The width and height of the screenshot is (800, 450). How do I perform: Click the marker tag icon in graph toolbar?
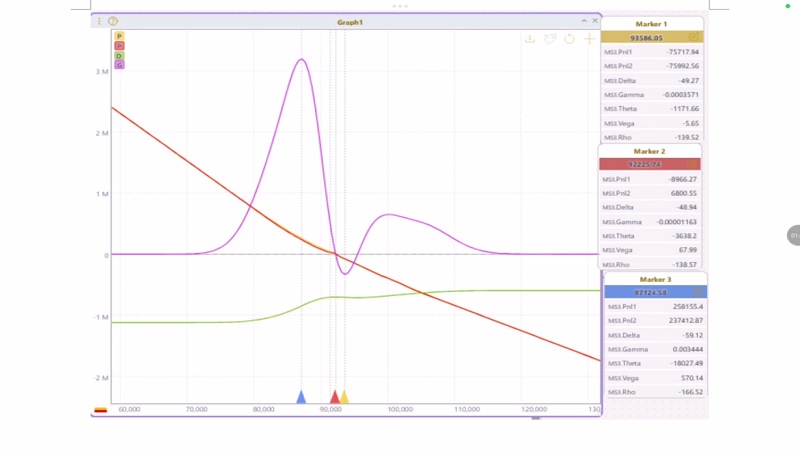(x=550, y=39)
